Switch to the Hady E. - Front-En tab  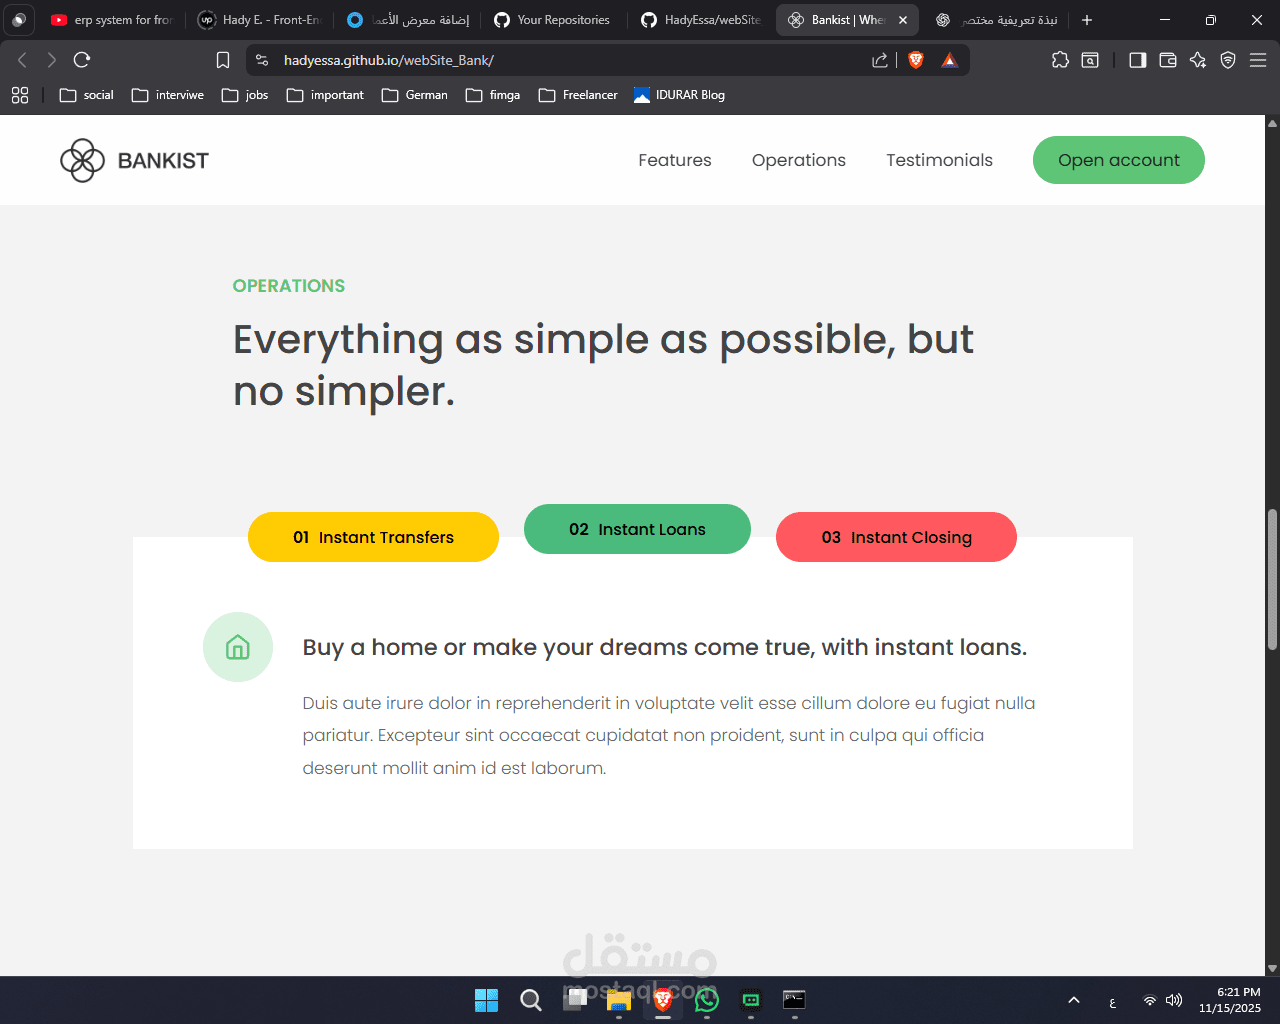pyautogui.click(x=260, y=20)
